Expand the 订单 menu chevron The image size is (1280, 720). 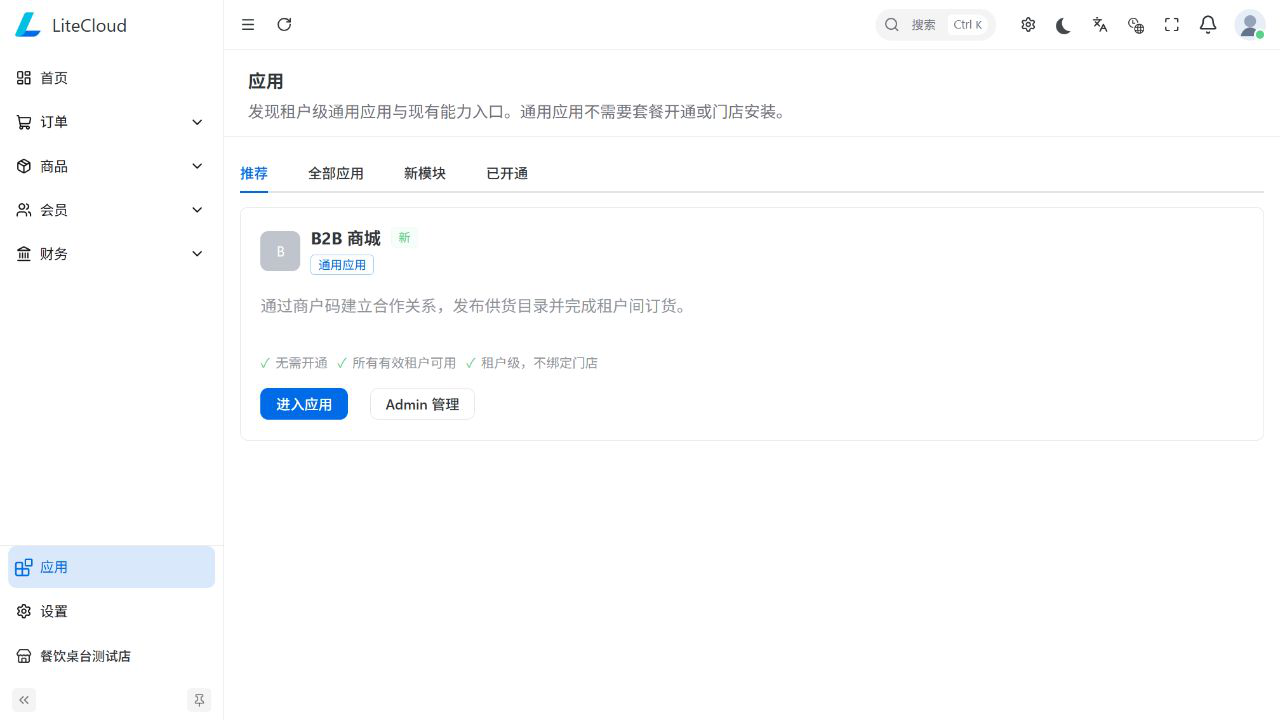(197, 122)
